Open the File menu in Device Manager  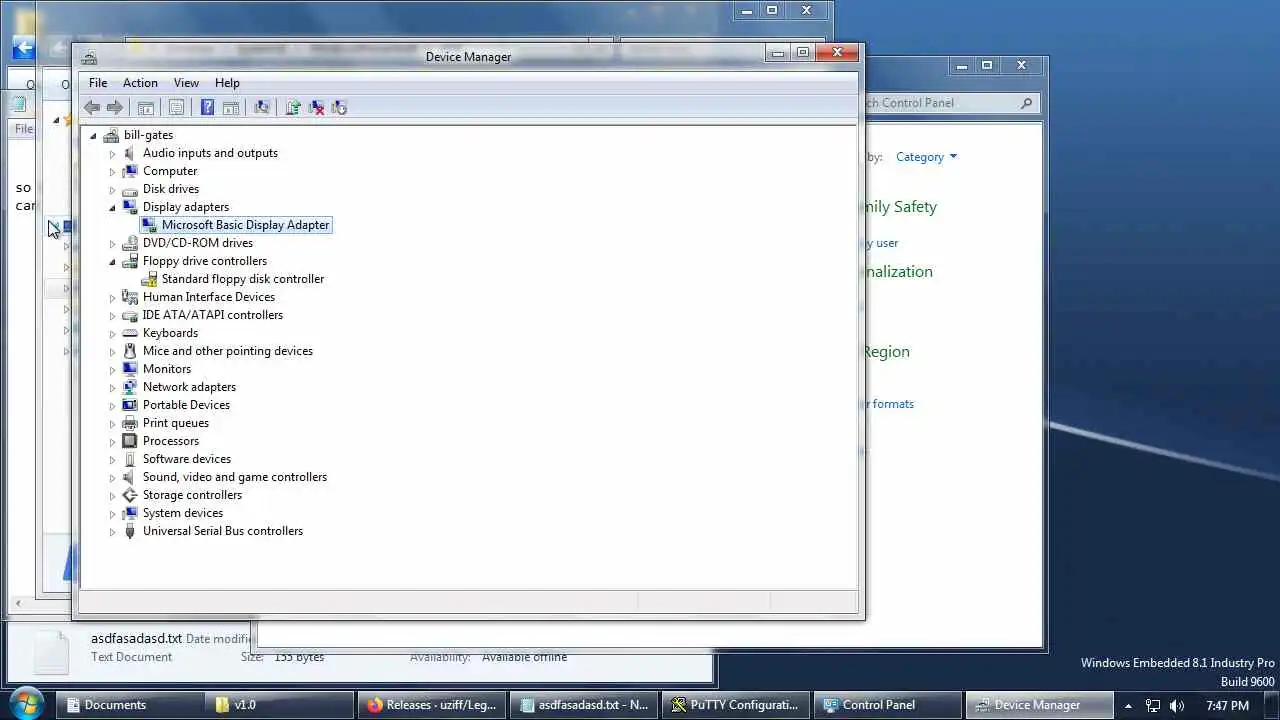coord(98,83)
